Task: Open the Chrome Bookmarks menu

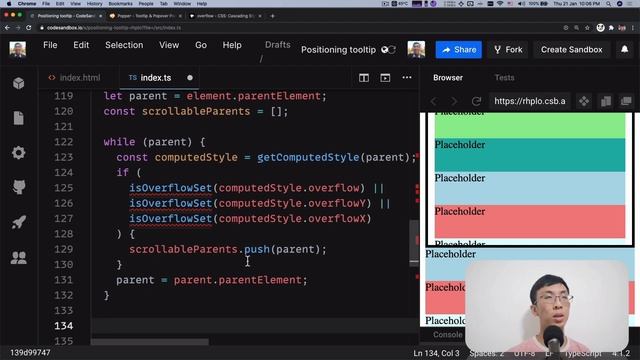Action: [120, 4]
